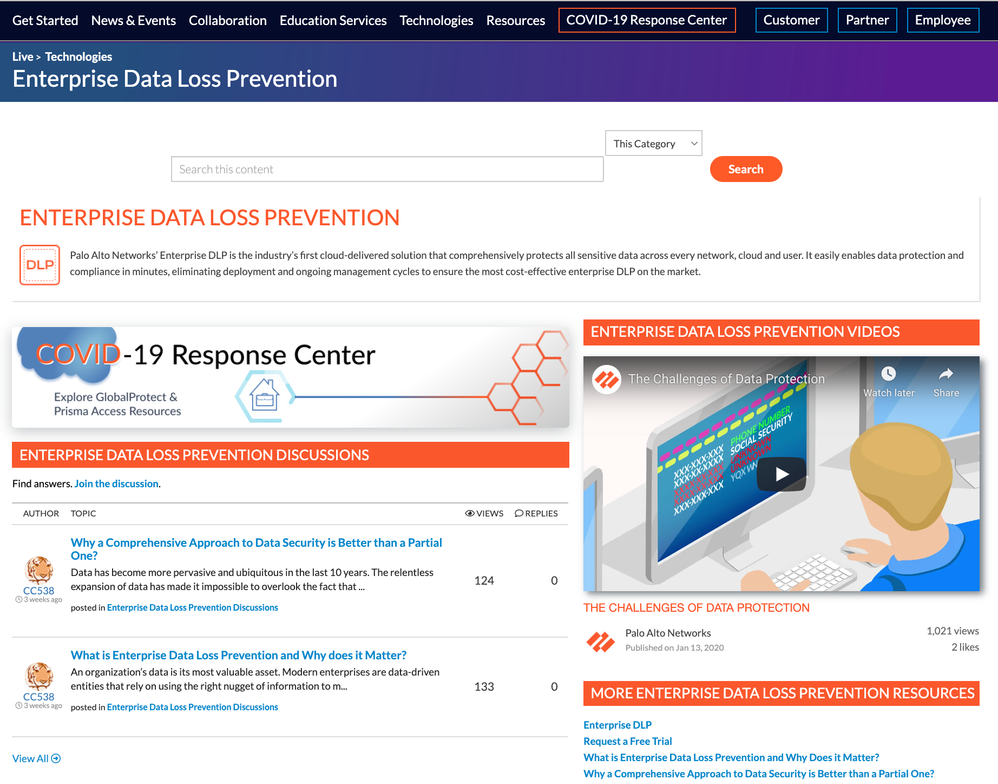Click the 2 likes text
The height and width of the screenshot is (784, 998).
tap(965, 647)
